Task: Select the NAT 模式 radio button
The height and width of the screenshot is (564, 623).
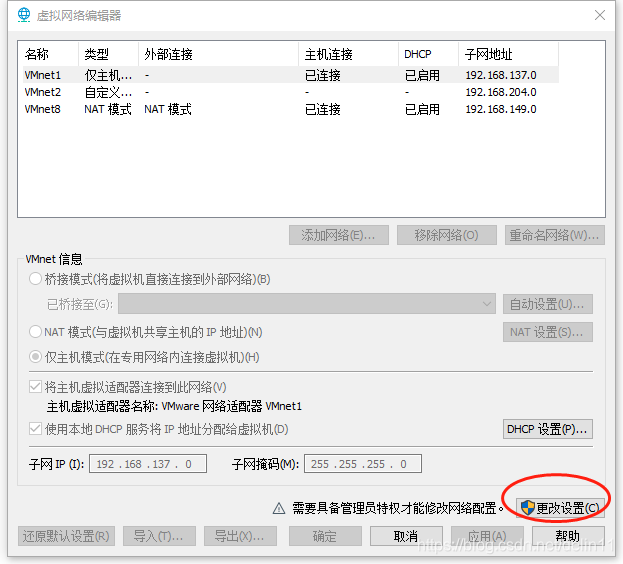Action: 35,332
